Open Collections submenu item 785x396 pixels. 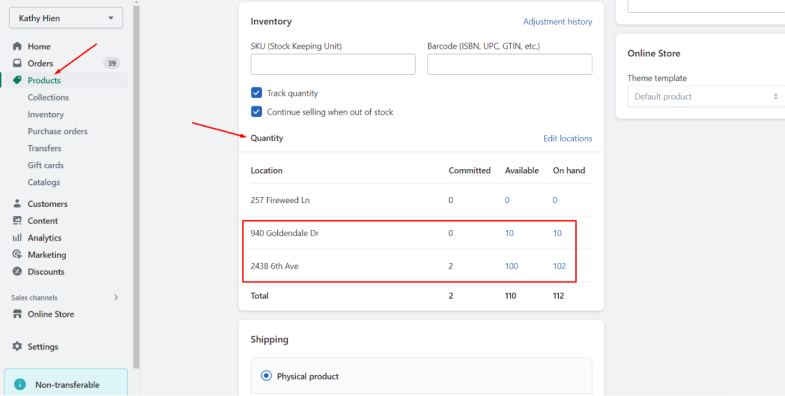pyautogui.click(x=48, y=97)
